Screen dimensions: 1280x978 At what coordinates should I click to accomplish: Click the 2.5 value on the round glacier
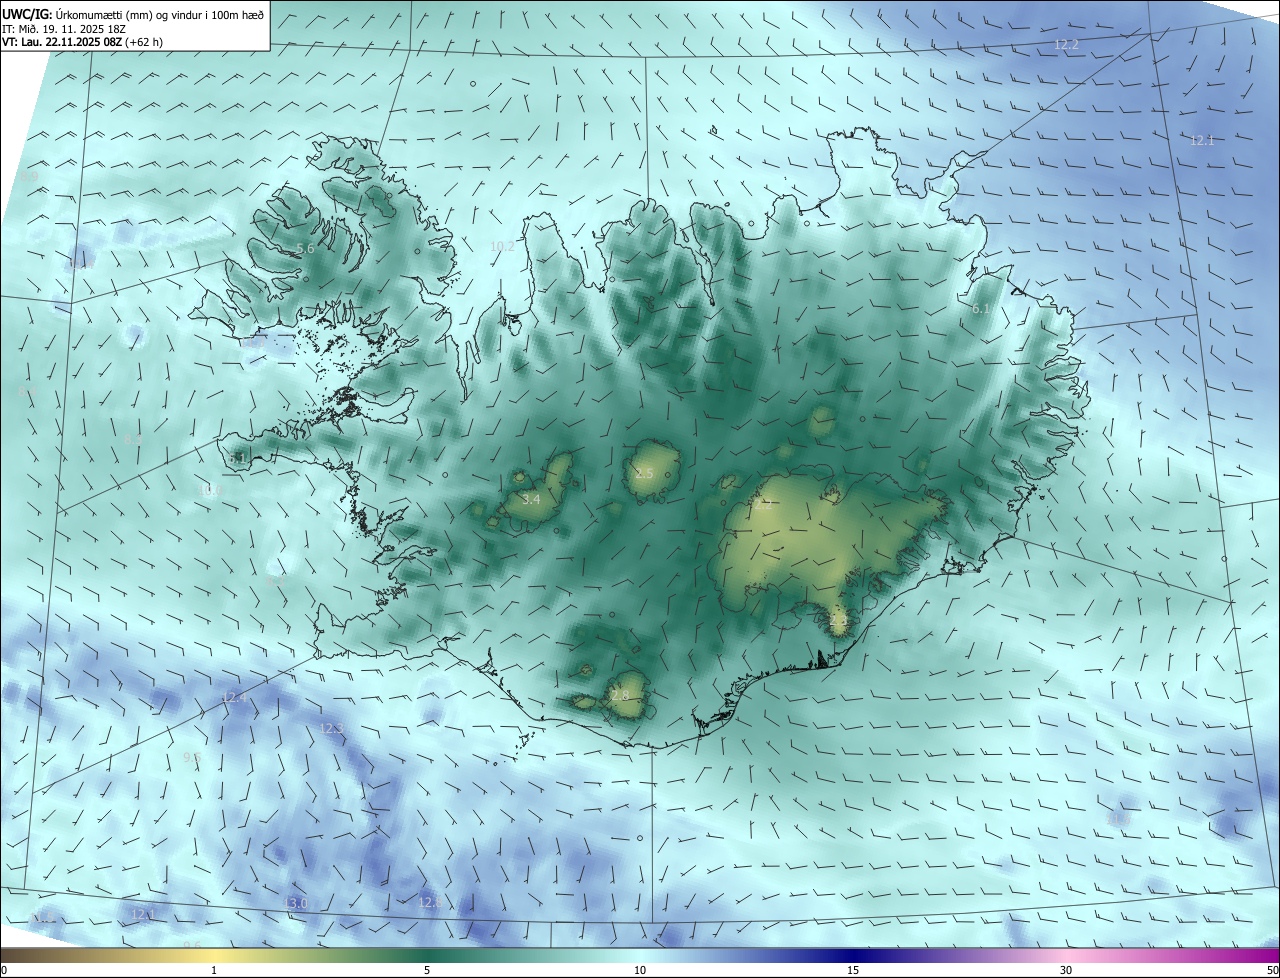[644, 474]
